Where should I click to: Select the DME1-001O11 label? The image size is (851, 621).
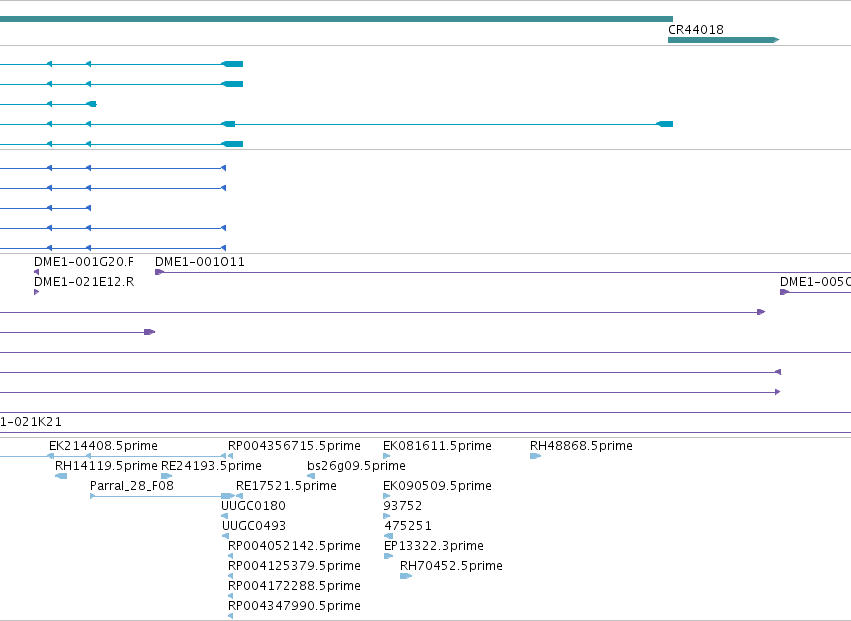[200, 262]
